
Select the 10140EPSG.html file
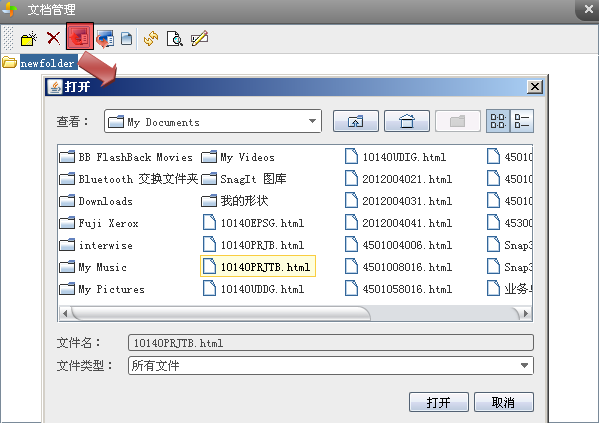pos(254,223)
